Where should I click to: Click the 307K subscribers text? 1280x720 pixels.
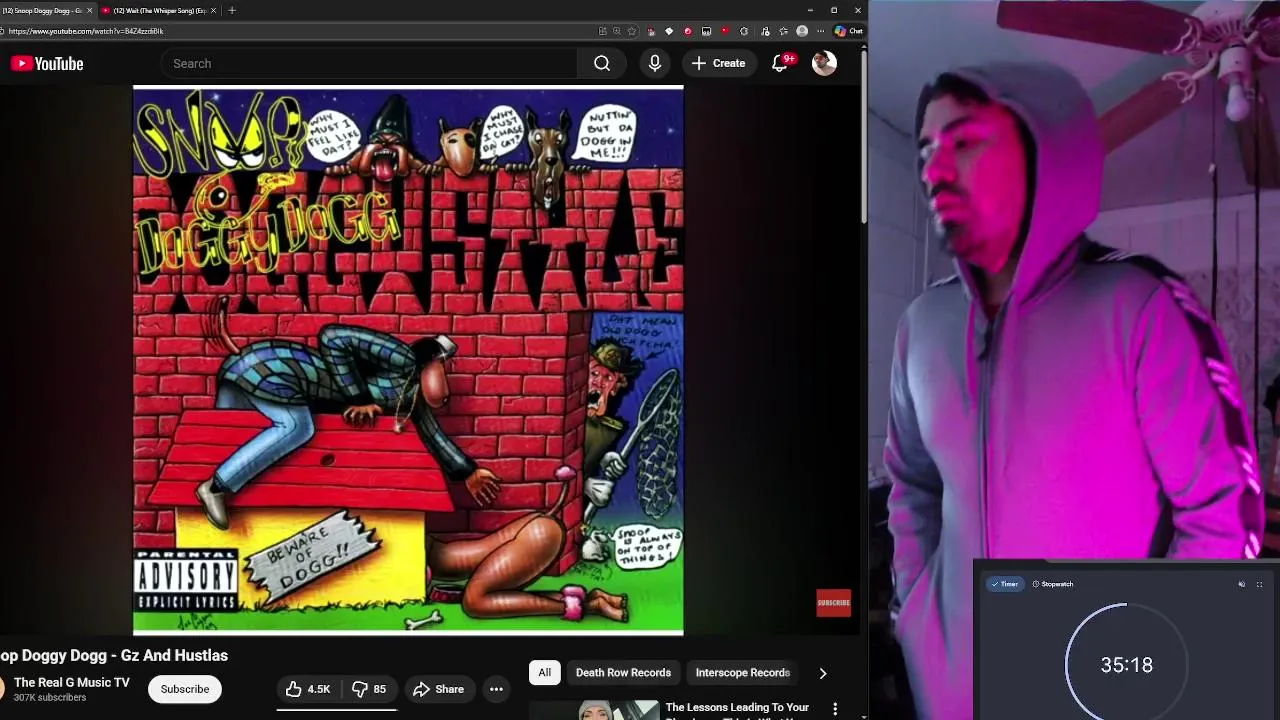tap(50, 698)
